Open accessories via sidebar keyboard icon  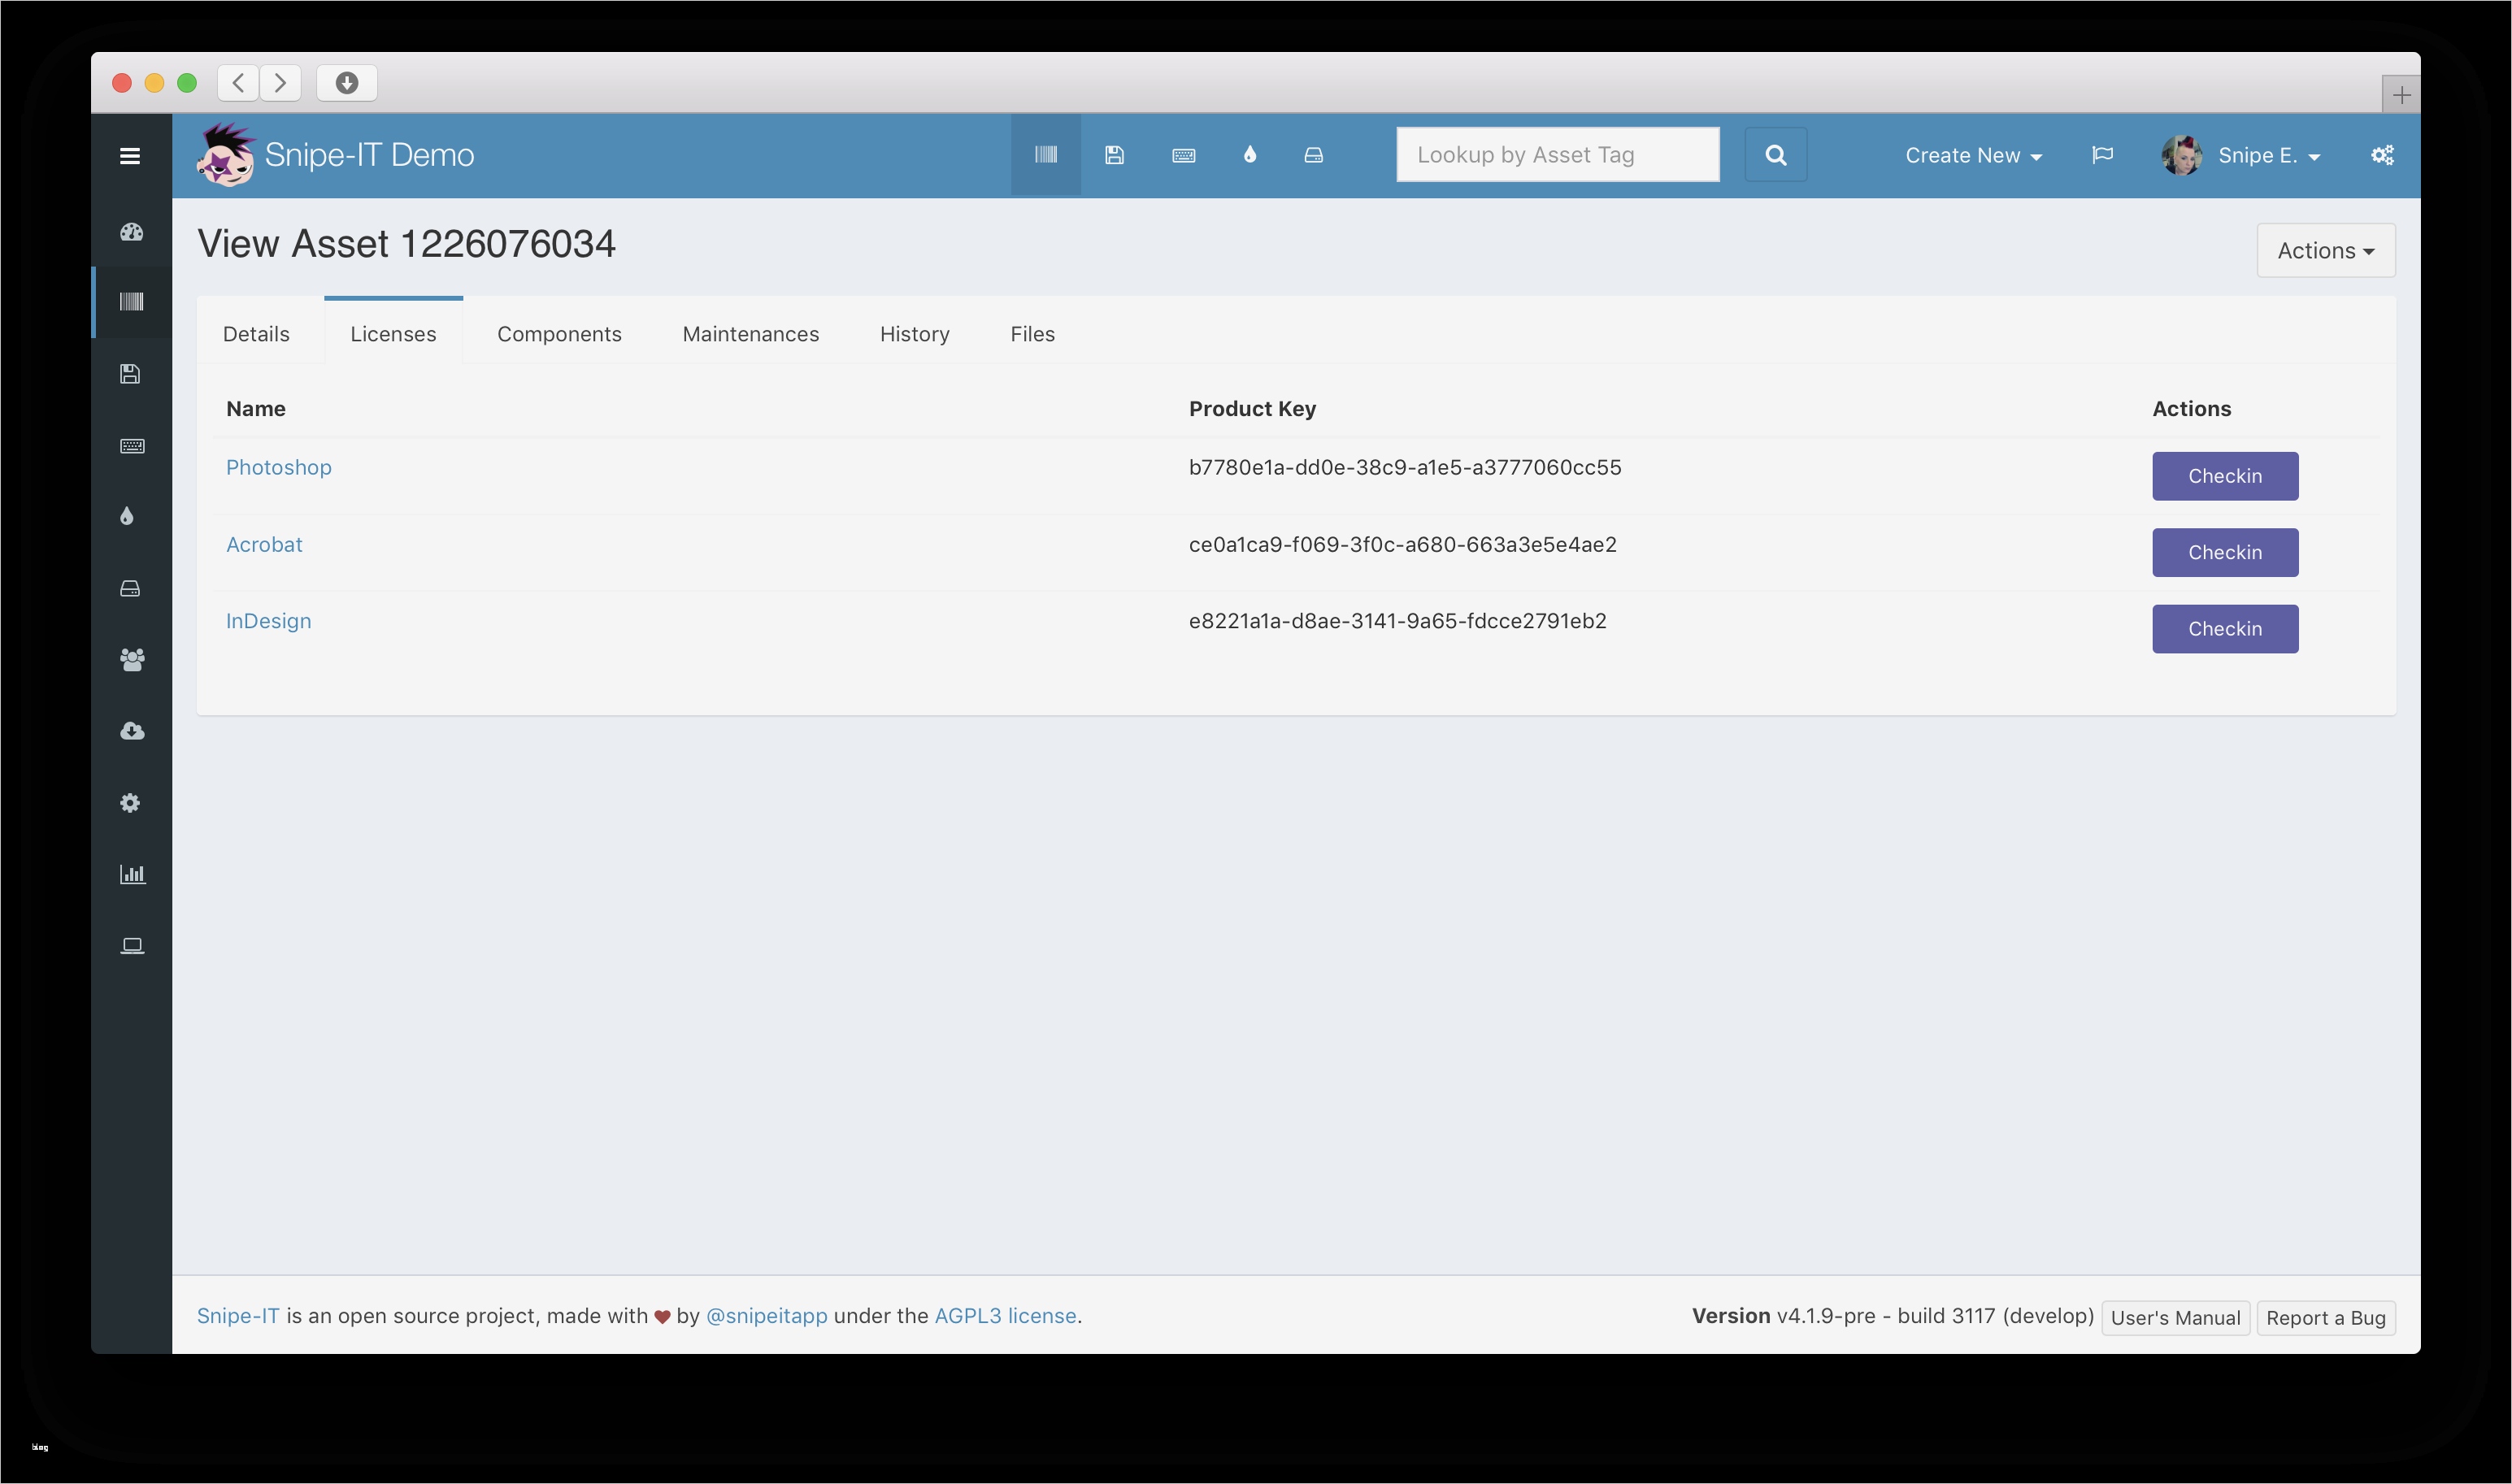[131, 446]
